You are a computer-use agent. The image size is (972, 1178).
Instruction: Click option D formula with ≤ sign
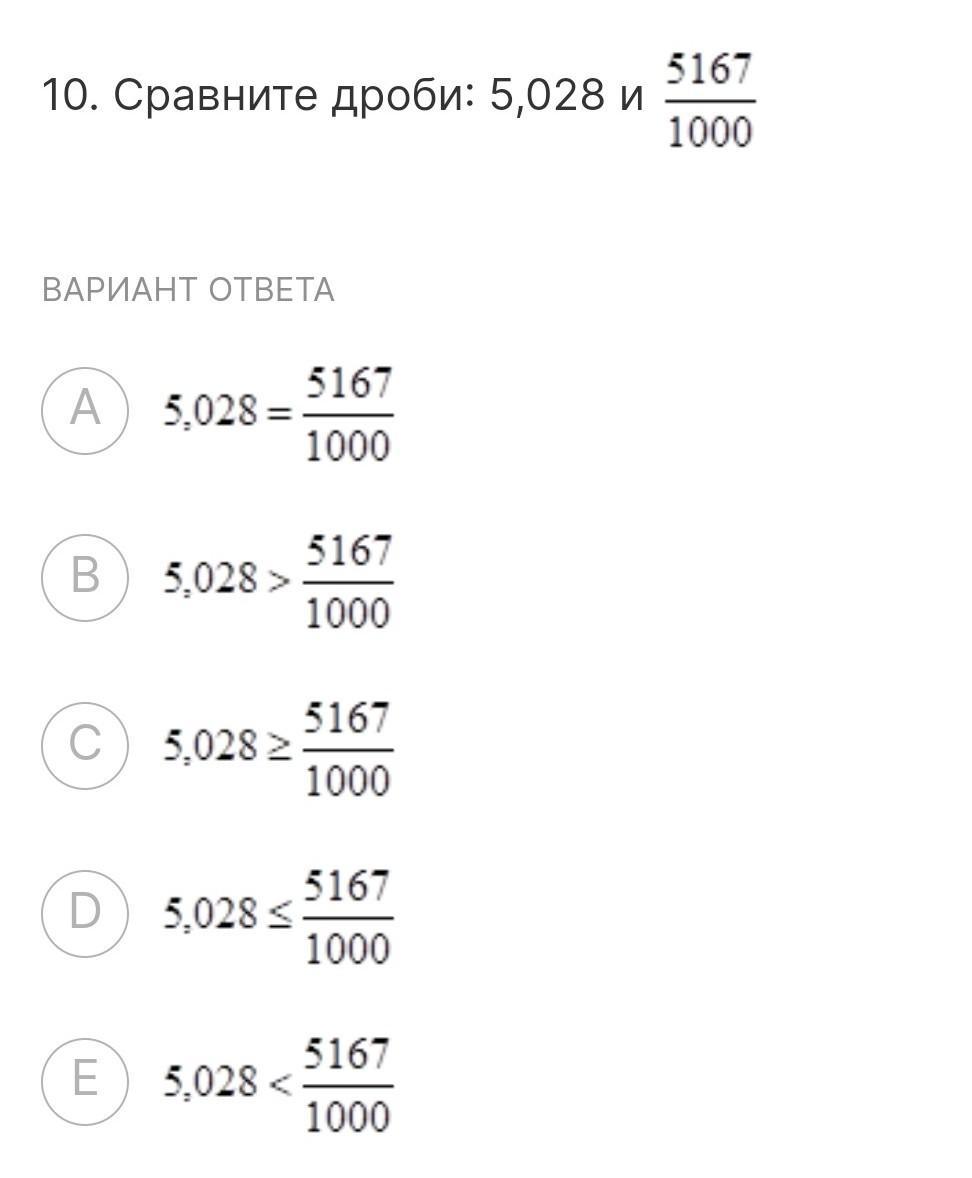click(278, 917)
